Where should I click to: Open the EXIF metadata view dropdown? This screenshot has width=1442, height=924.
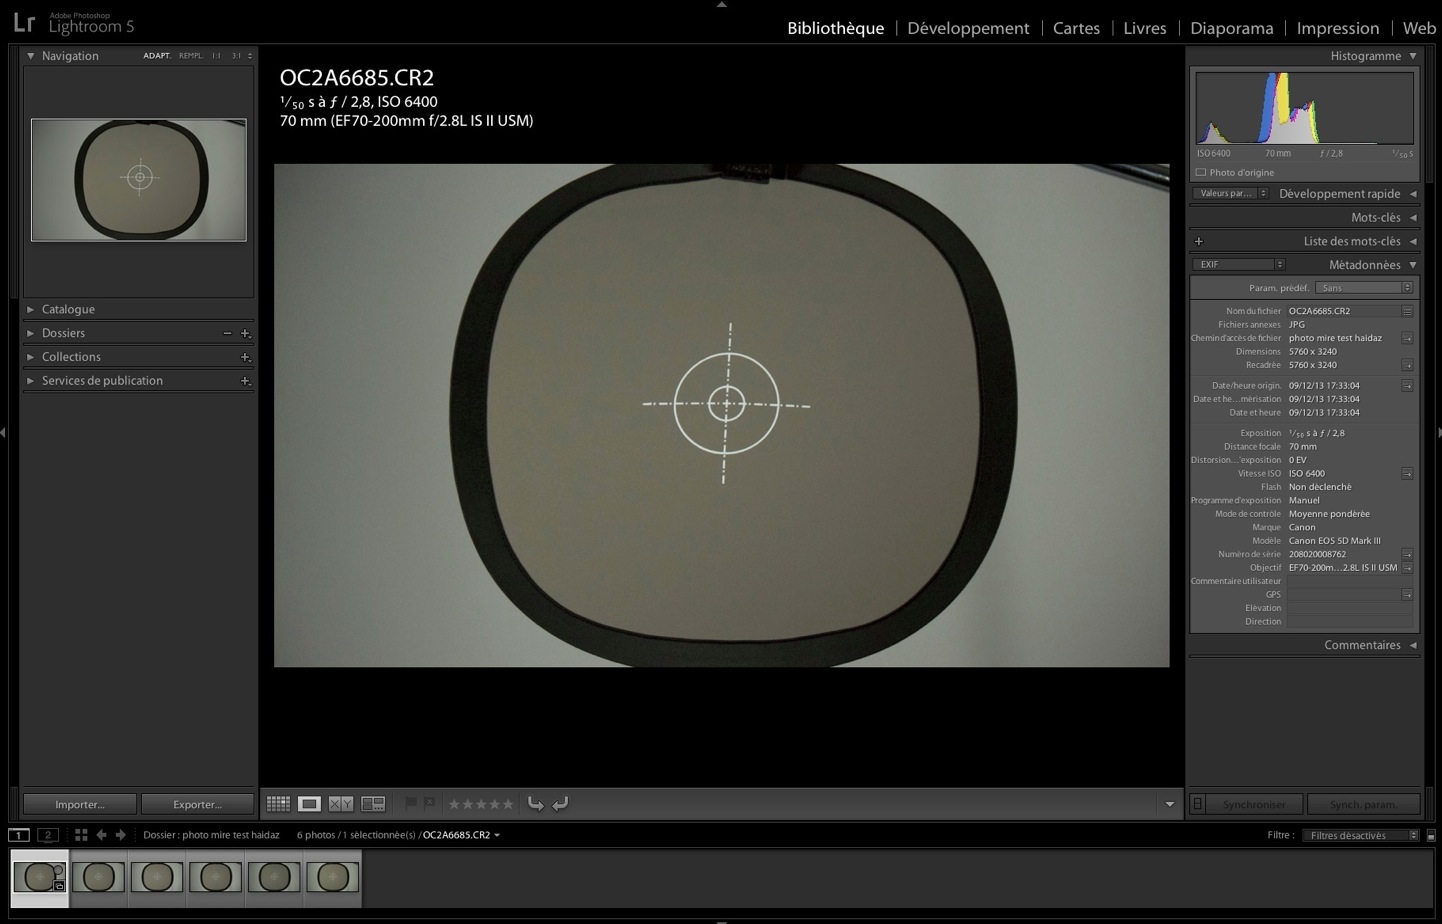click(x=1238, y=265)
